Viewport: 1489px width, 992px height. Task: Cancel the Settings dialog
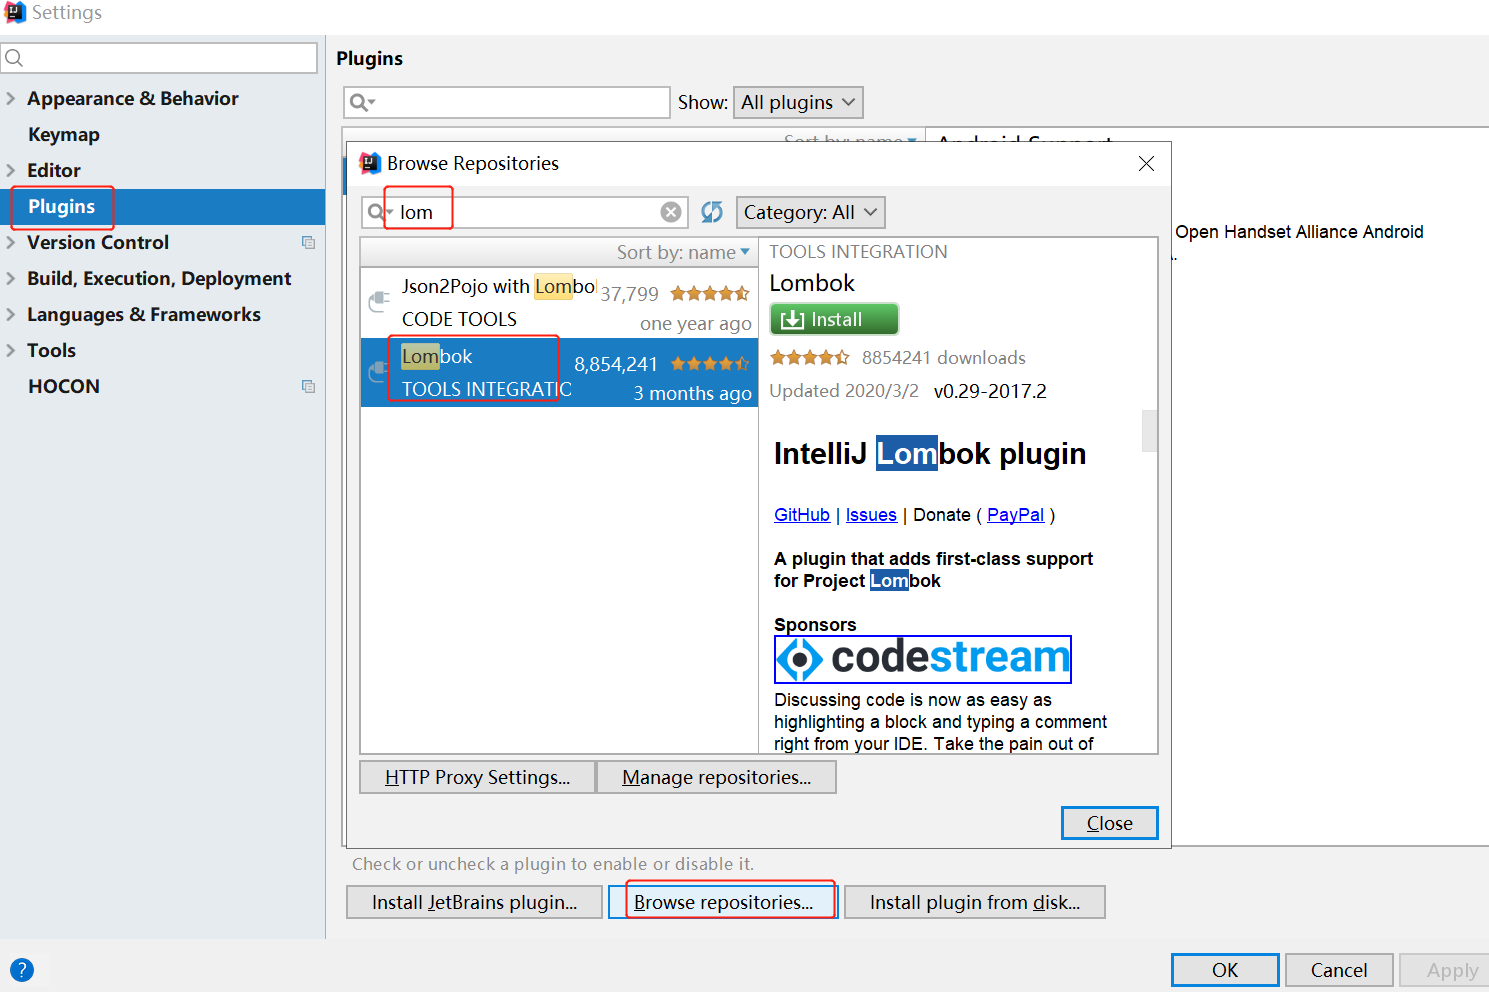tap(1339, 970)
